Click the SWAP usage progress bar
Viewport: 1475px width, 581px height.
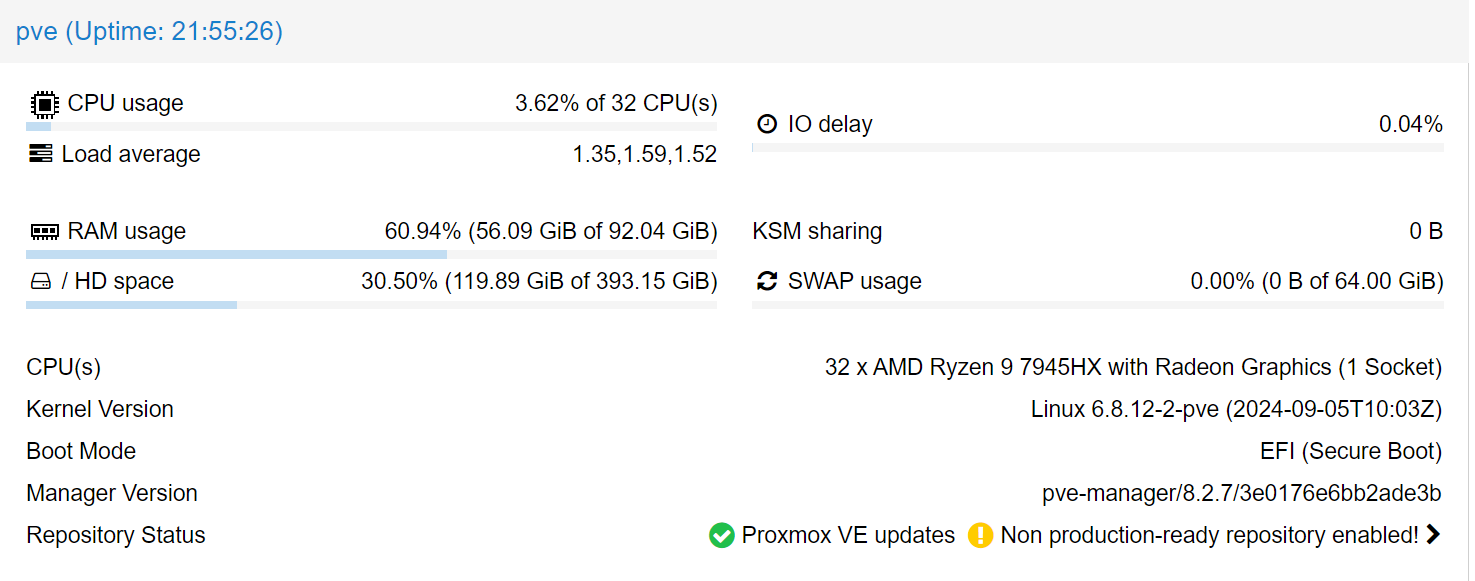(x=1097, y=305)
